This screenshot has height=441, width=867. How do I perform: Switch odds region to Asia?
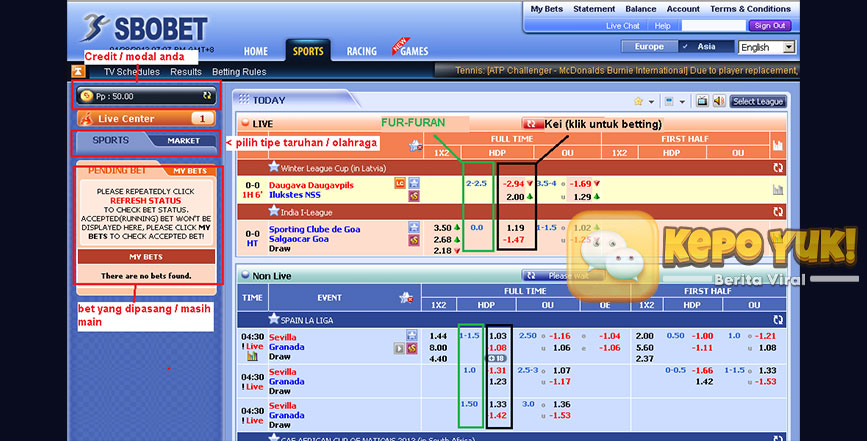(x=706, y=46)
